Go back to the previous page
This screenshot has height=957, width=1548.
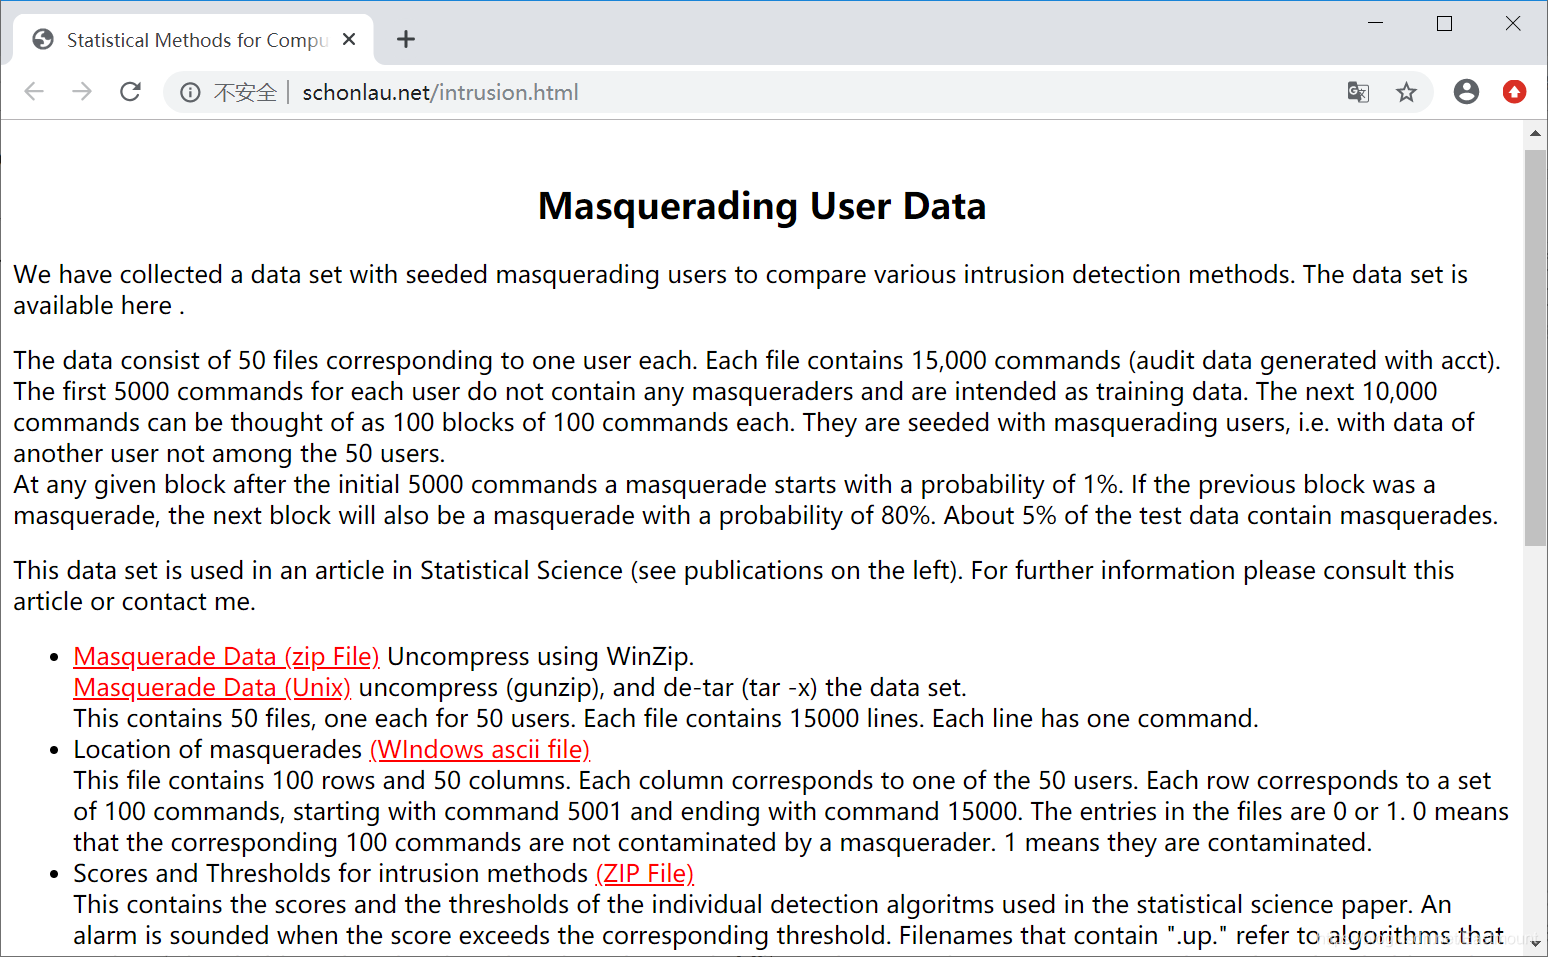coord(34,92)
